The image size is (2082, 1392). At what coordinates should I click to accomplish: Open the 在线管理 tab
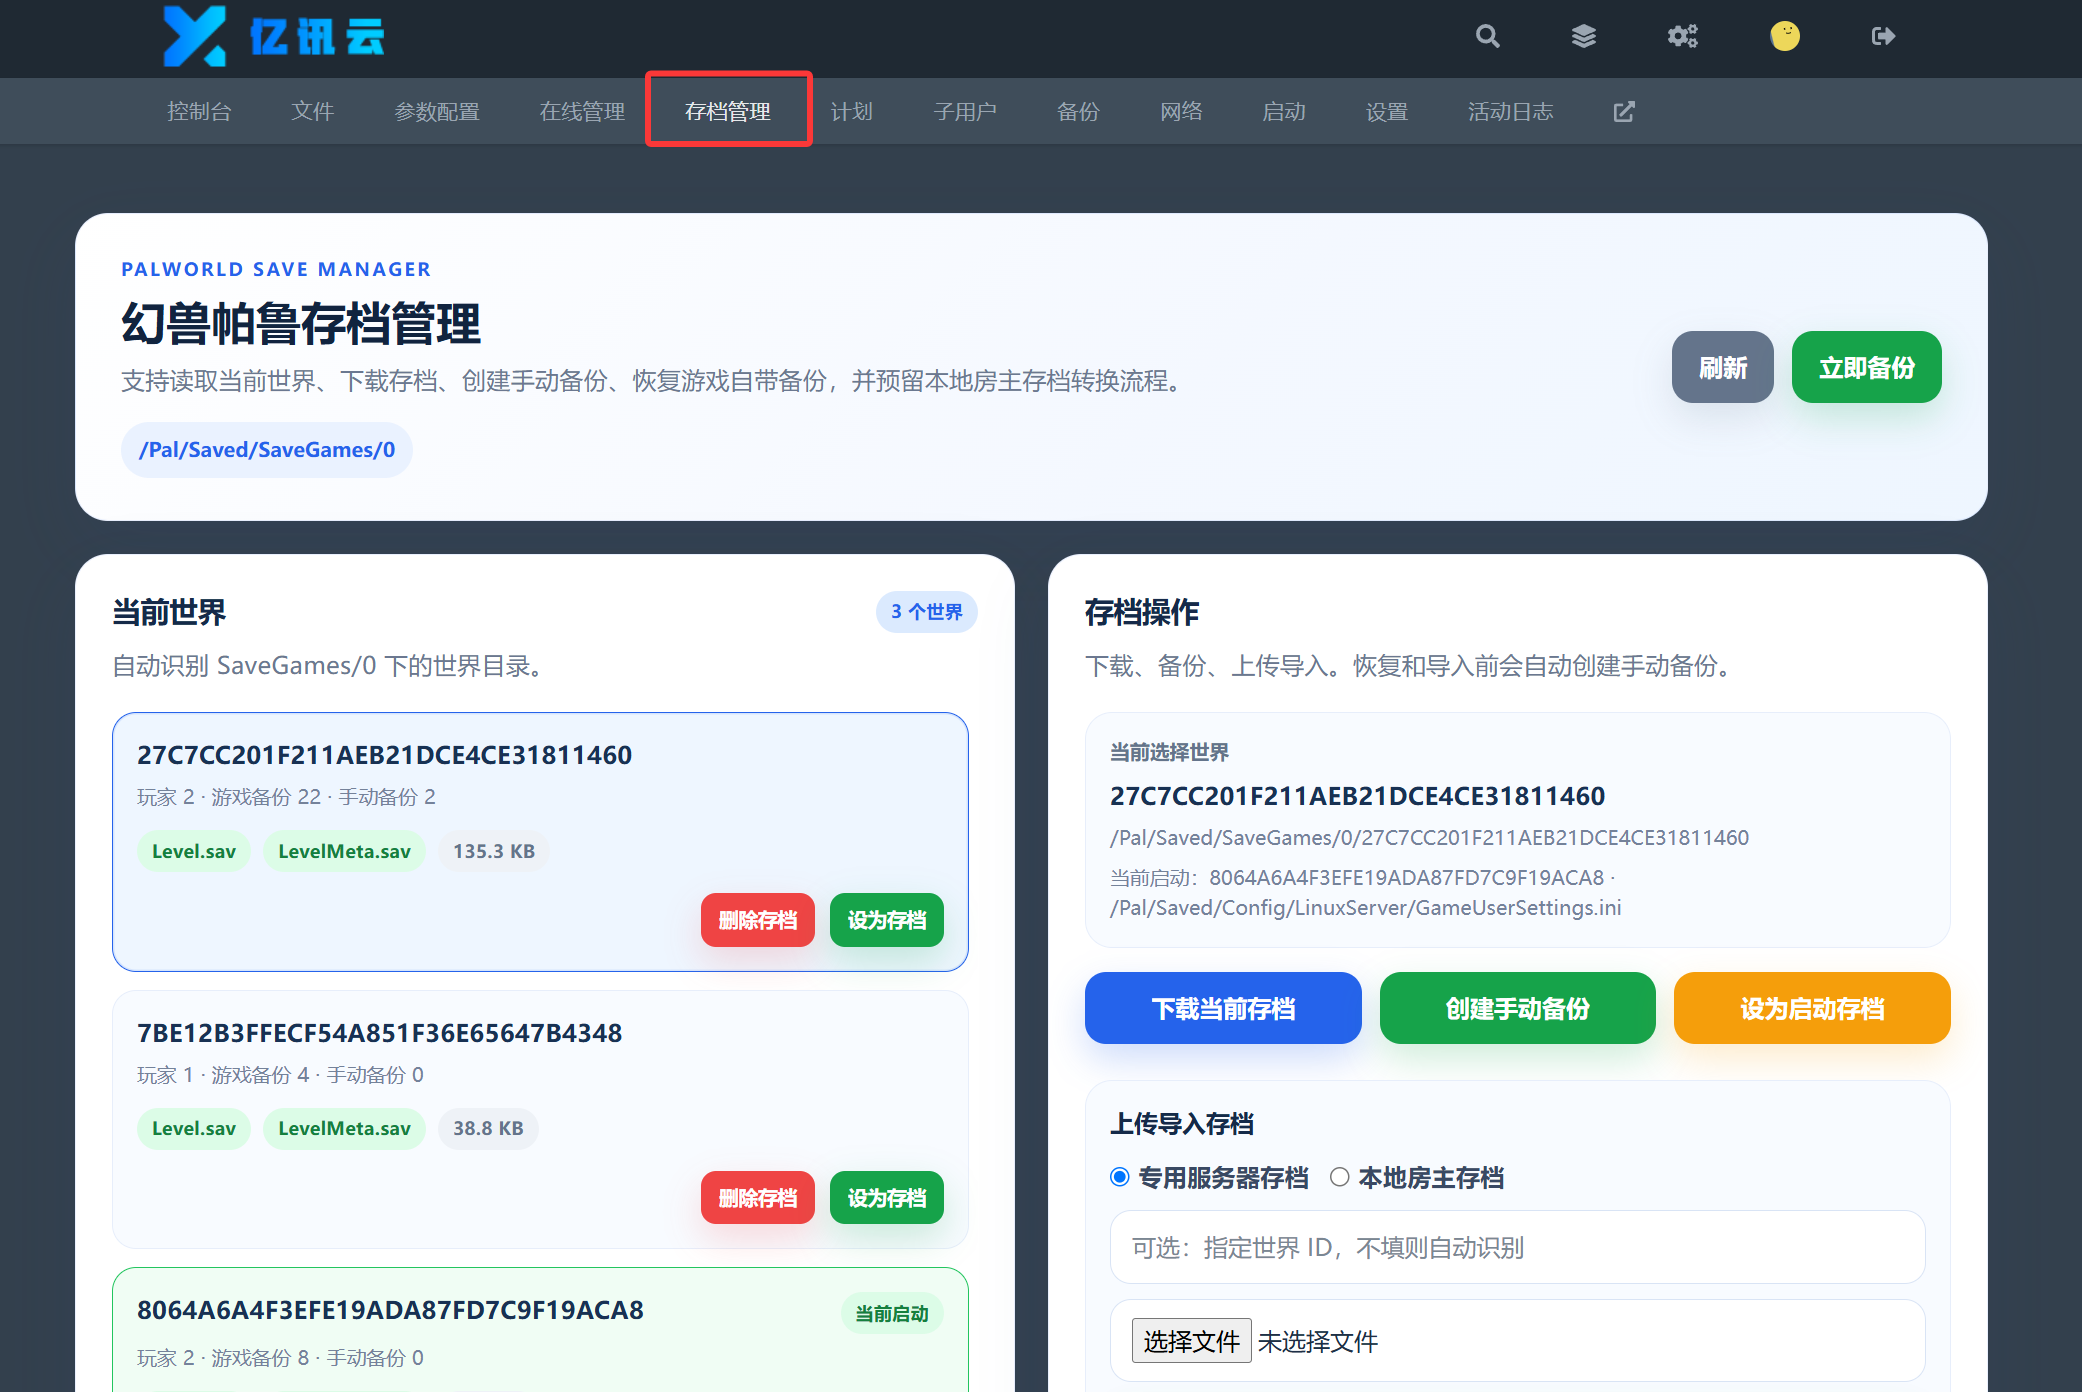[x=582, y=112]
